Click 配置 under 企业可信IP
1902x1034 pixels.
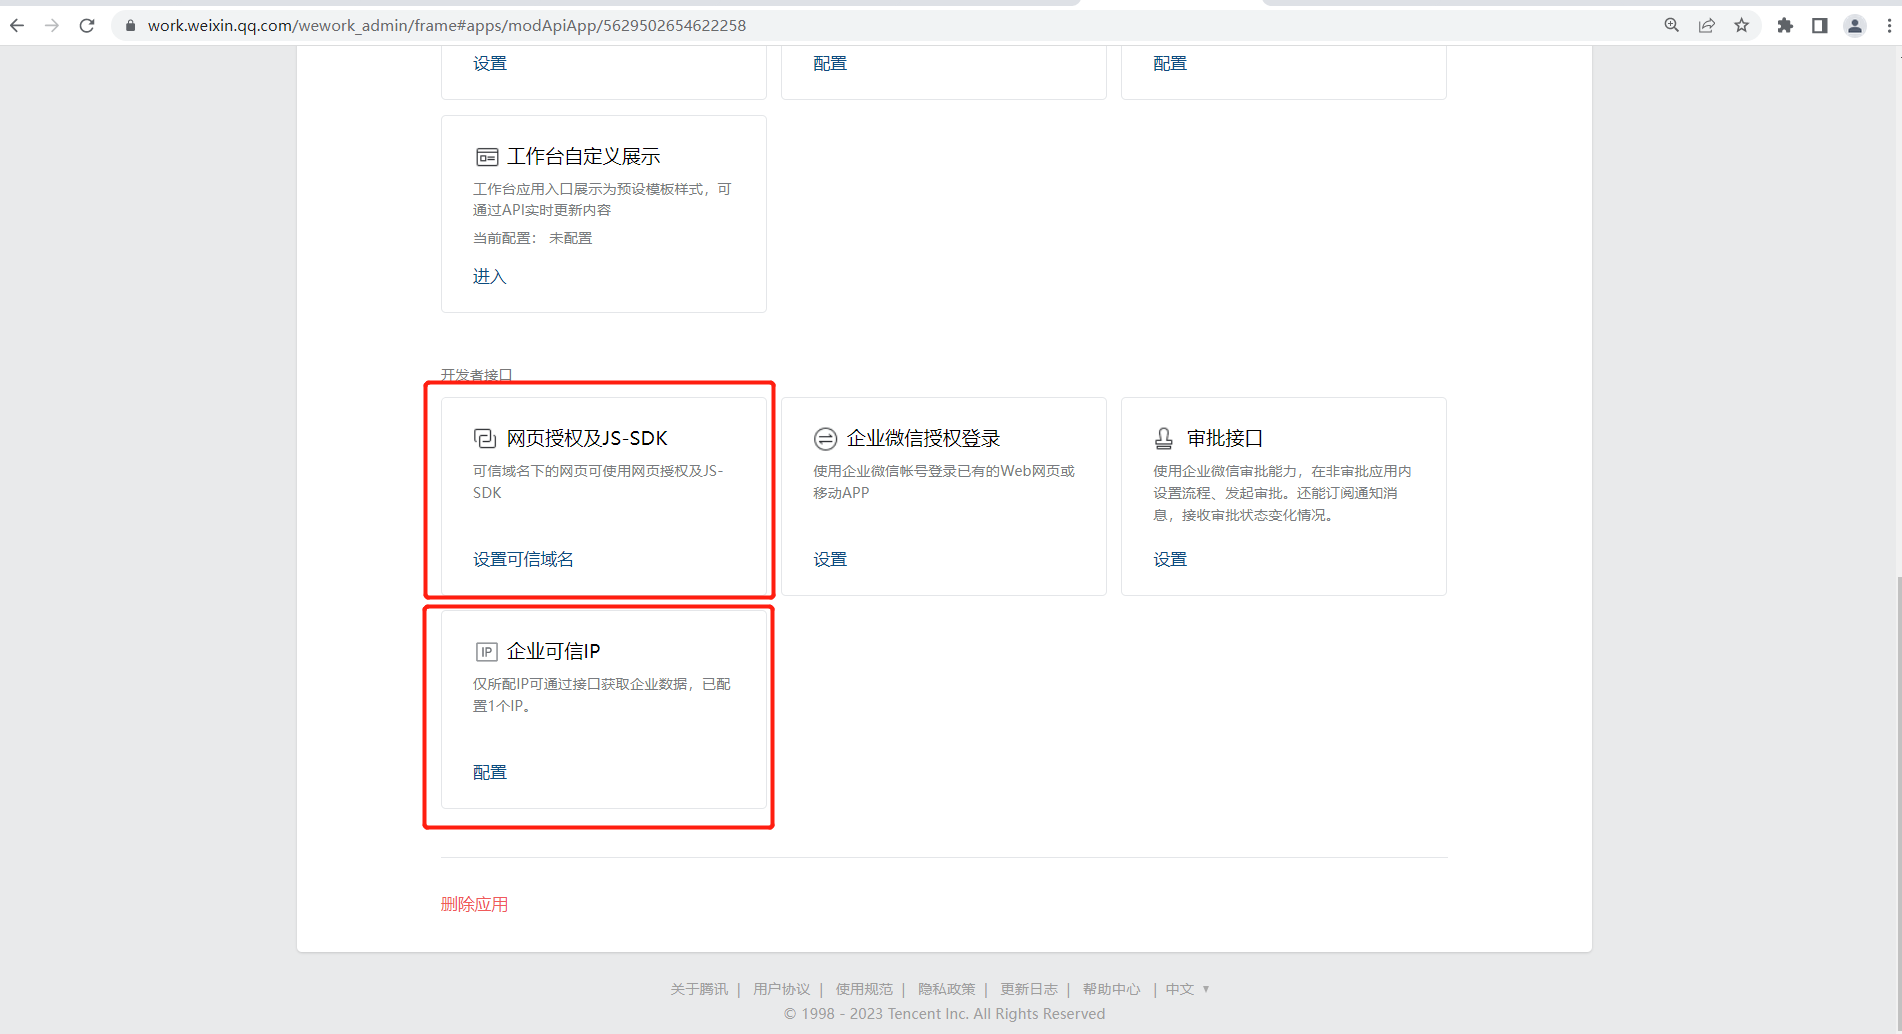490,772
